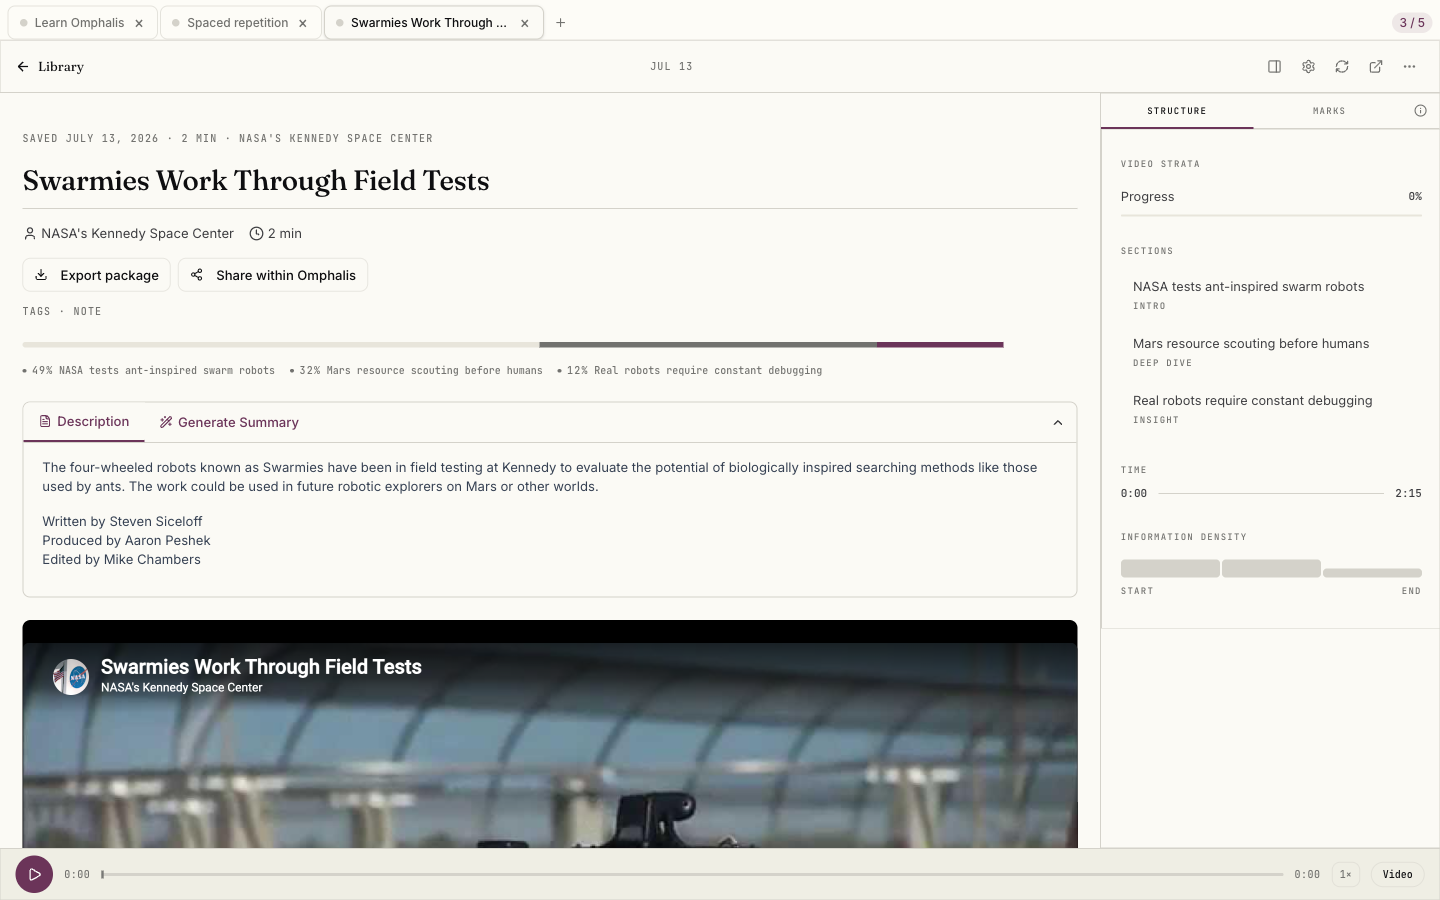Click the first segment of the strata bar
The height and width of the screenshot is (900, 1440).
[x=281, y=345]
